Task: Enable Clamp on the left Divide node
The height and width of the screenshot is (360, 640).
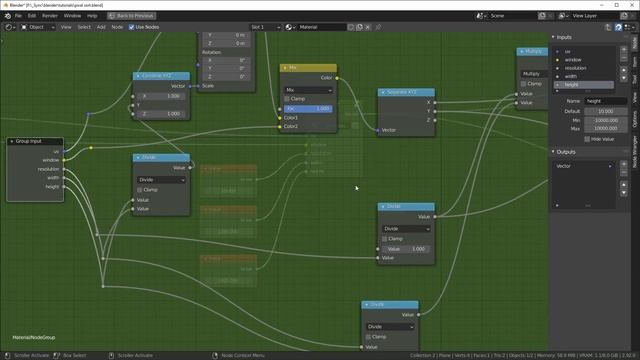Action: 140,190
